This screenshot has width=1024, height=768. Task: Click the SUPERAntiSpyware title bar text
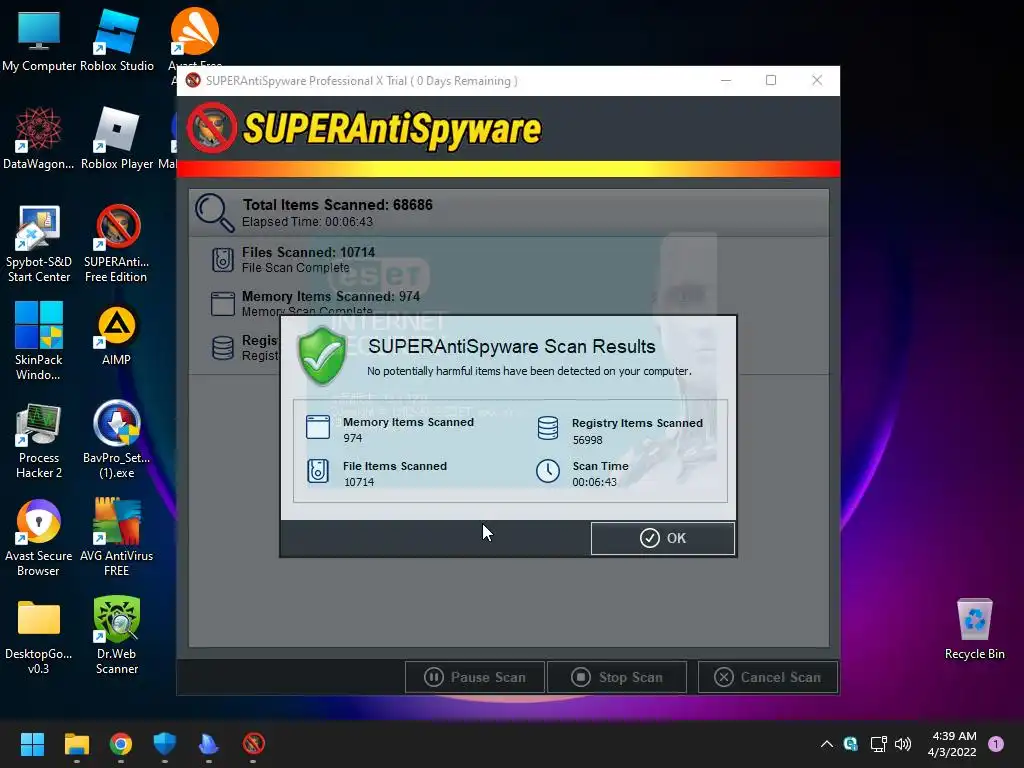[x=362, y=81]
